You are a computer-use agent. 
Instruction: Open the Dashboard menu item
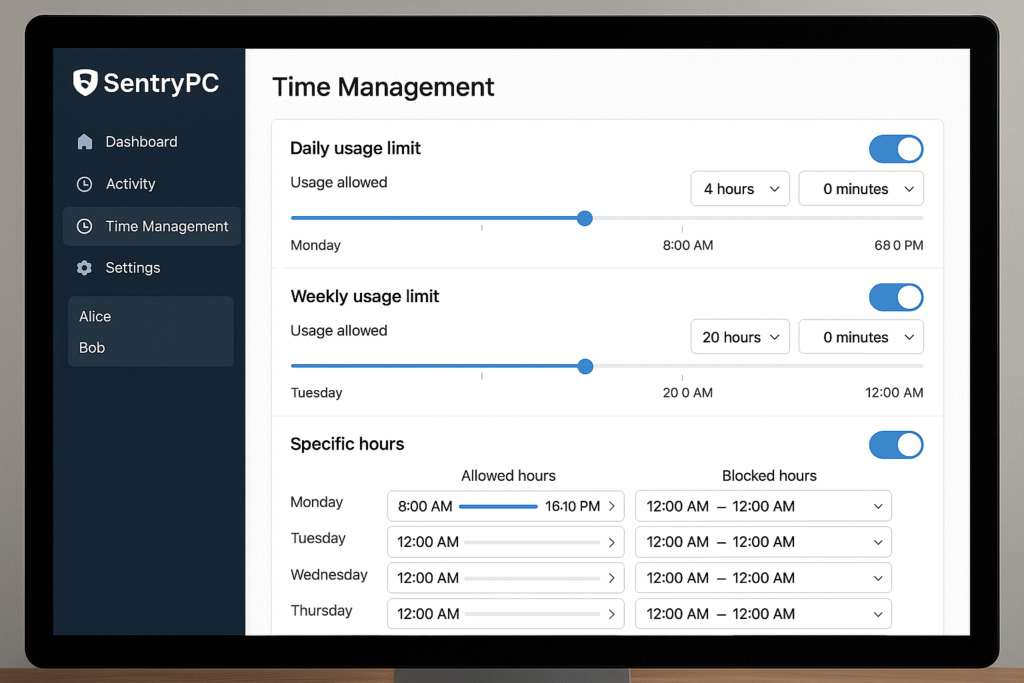141,142
